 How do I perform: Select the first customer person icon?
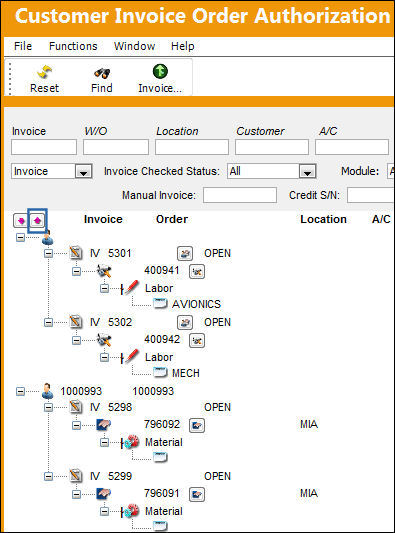click(48, 238)
